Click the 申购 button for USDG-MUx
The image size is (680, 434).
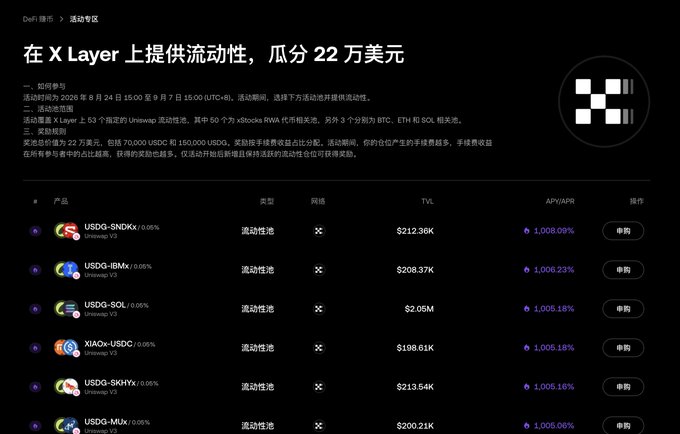[623, 425]
